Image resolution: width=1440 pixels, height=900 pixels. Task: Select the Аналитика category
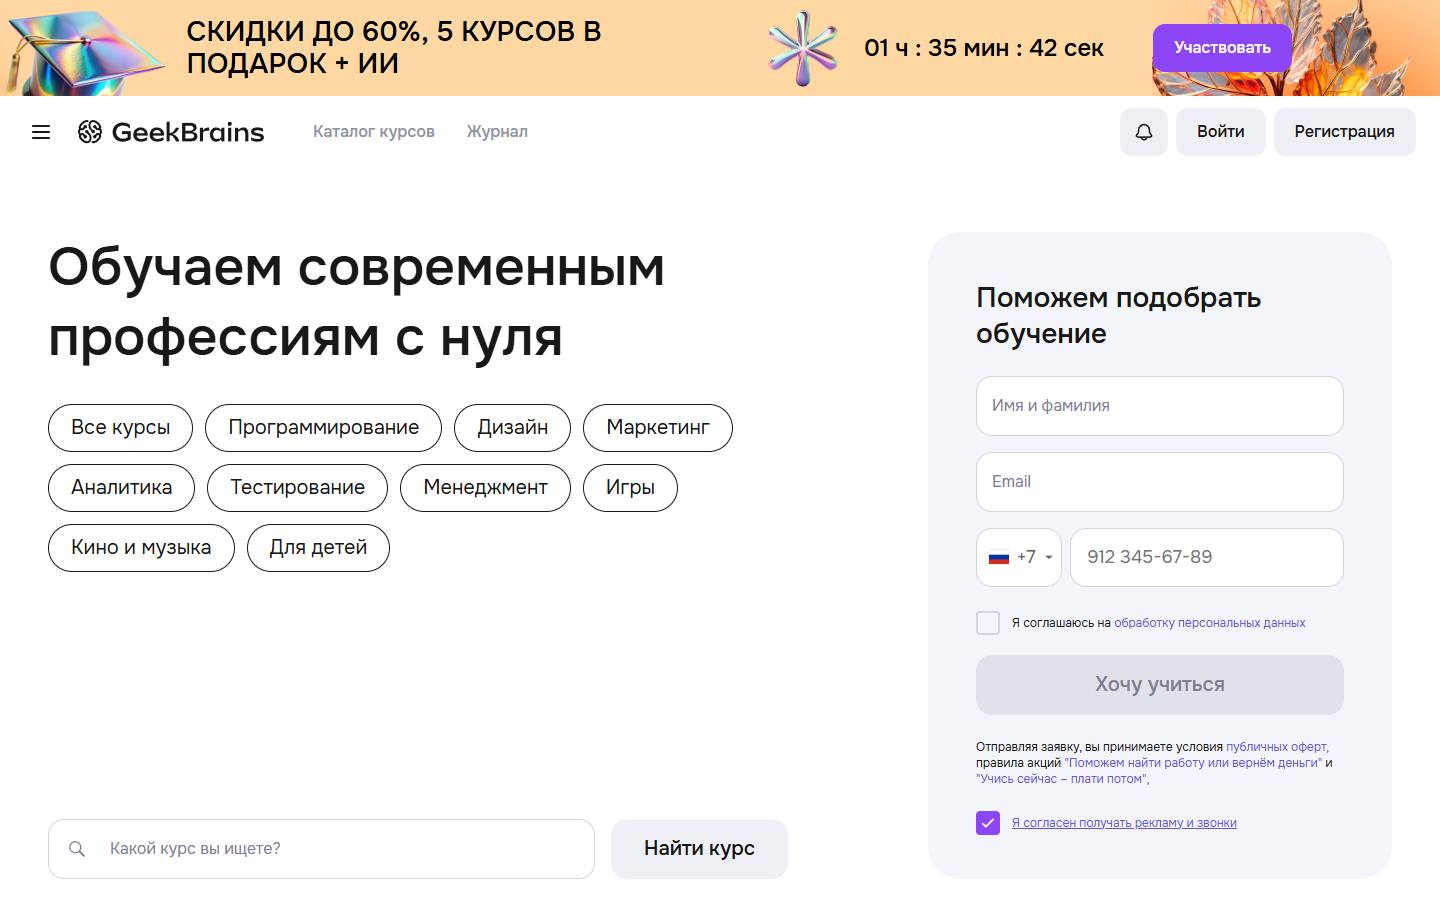point(122,488)
